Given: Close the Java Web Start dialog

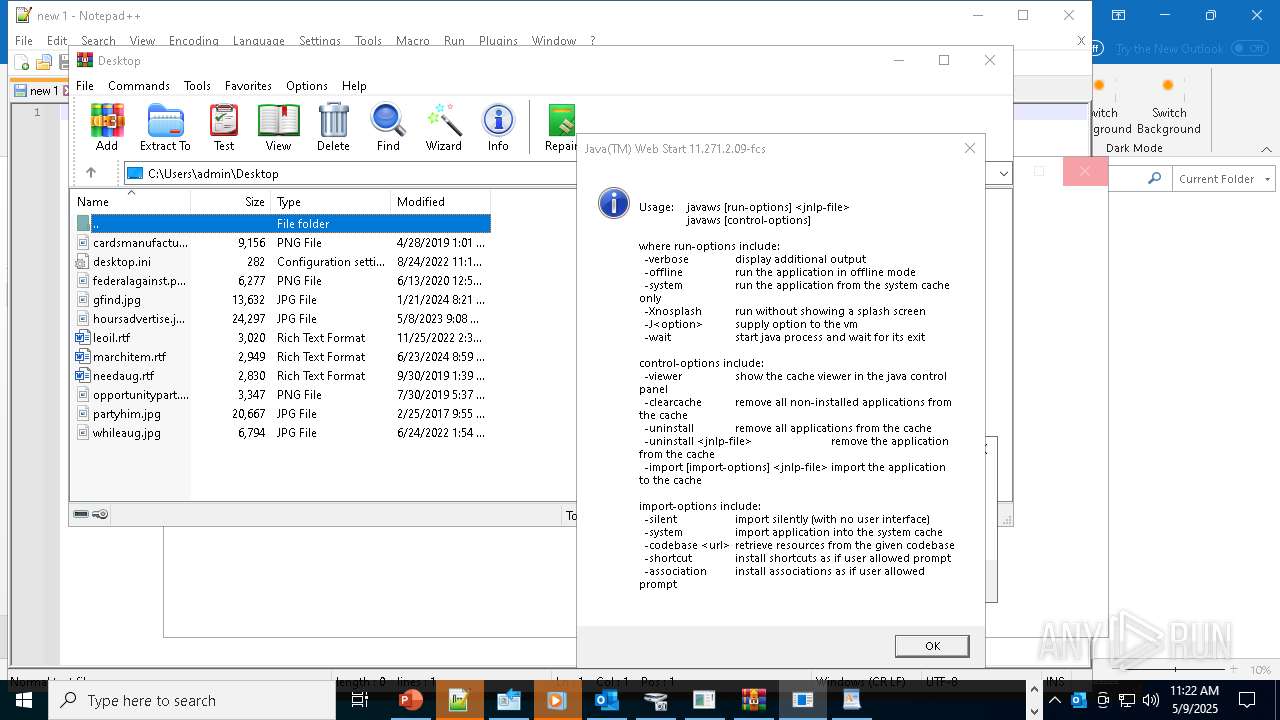Looking at the screenshot, I should click(x=969, y=148).
